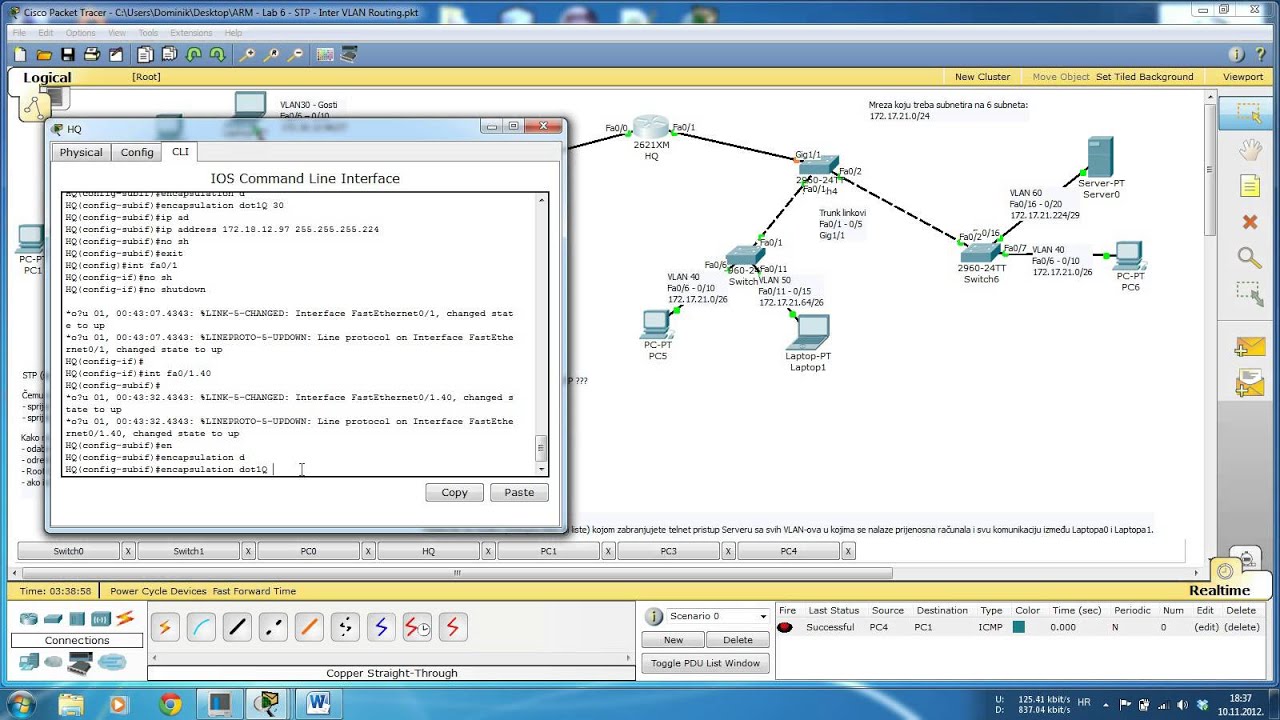1280x720 pixels.
Task: Click the New file toolbar icon
Action: click(x=20, y=55)
